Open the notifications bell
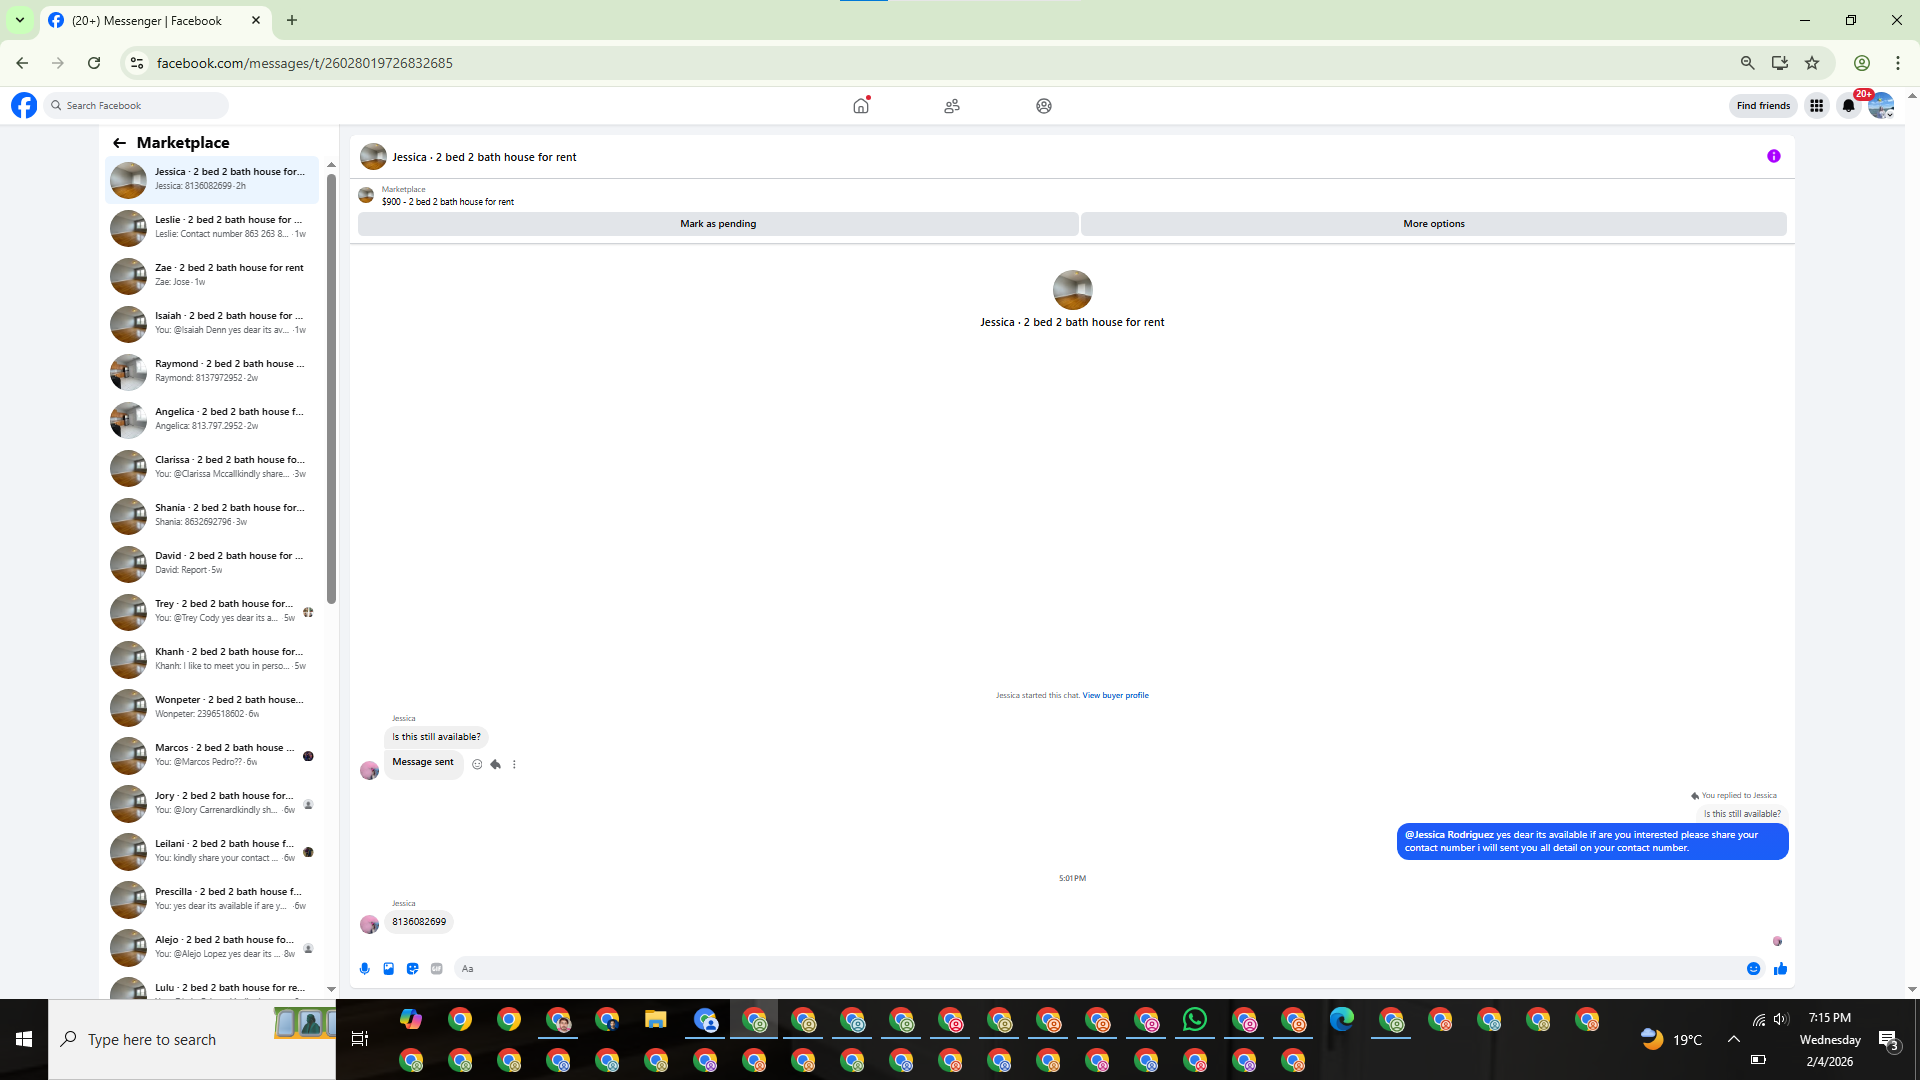The height and width of the screenshot is (1080, 1920). click(1848, 105)
